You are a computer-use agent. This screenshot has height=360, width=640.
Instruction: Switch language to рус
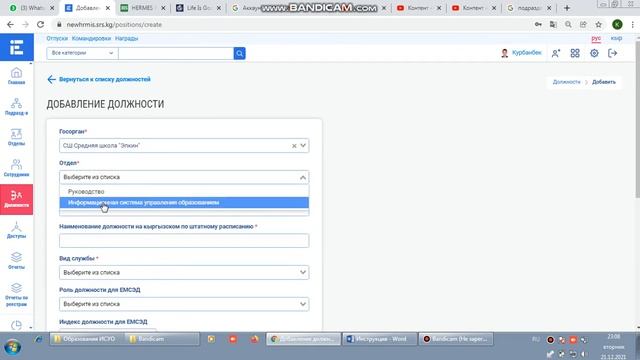point(596,38)
